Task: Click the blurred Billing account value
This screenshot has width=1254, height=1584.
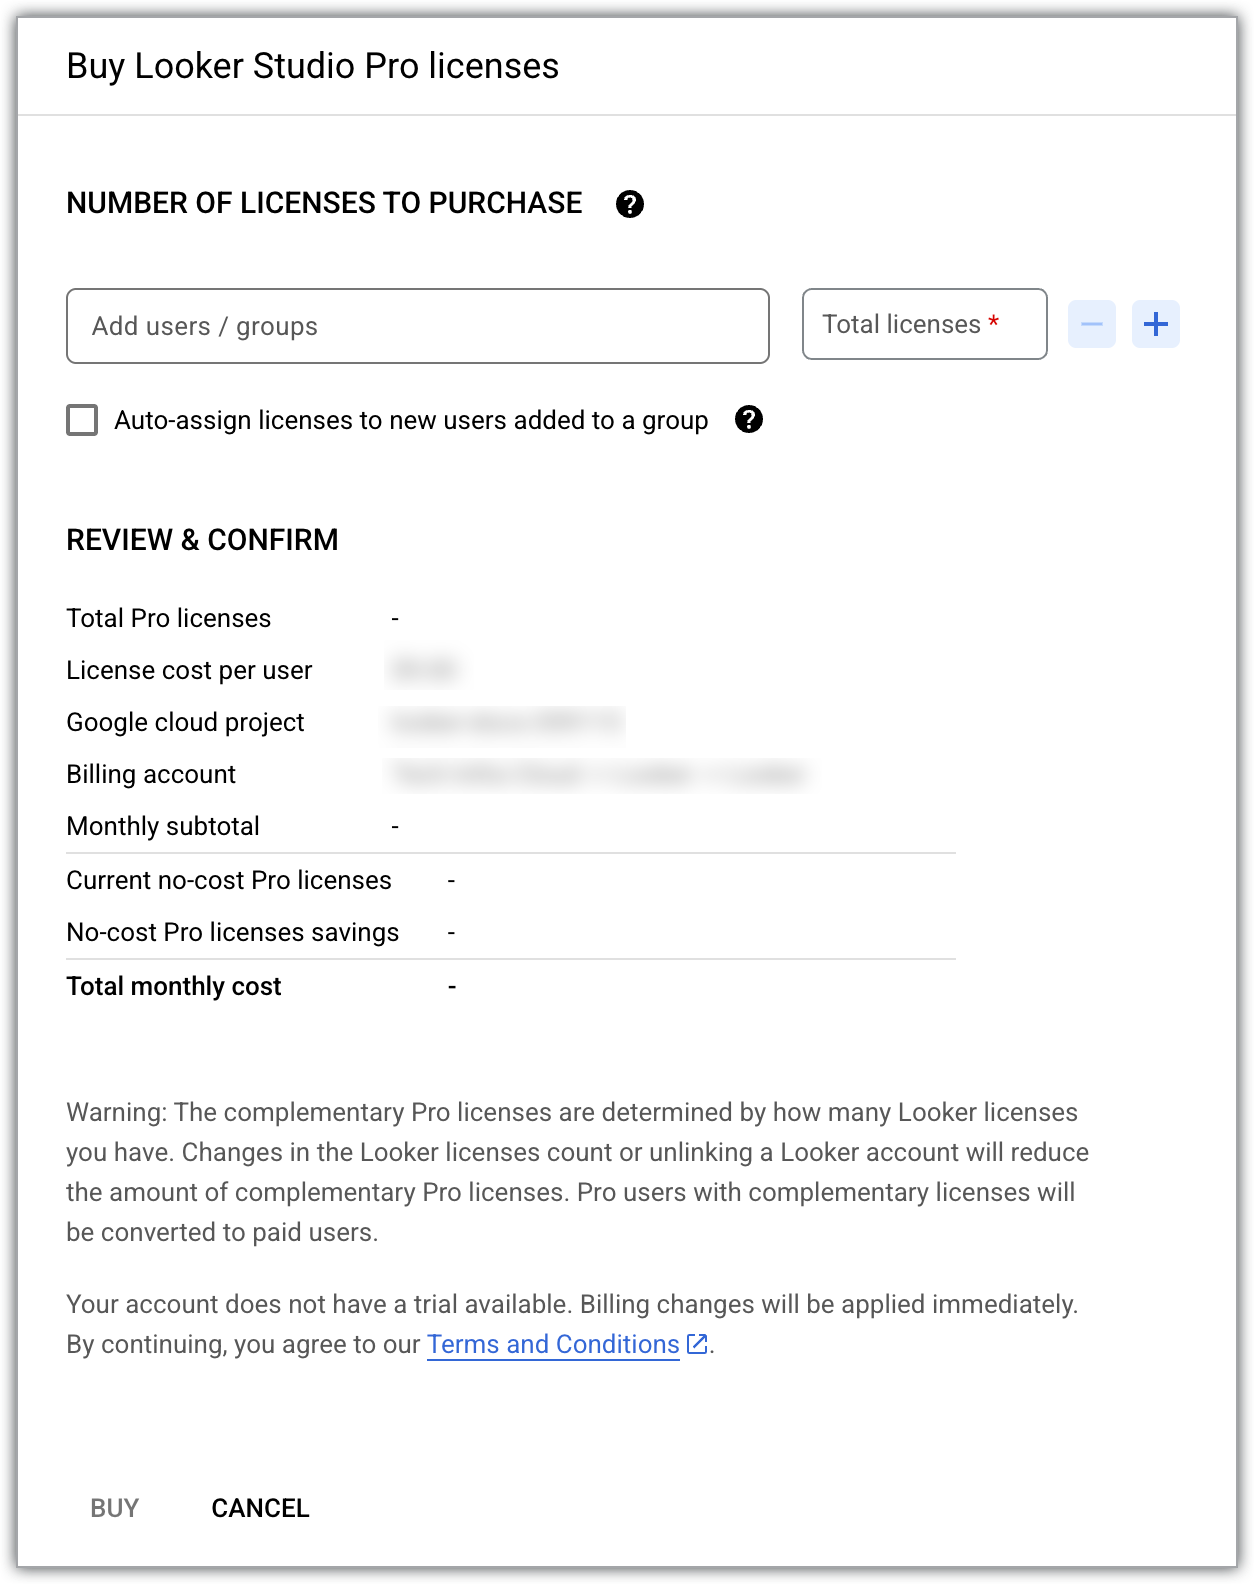Action: pos(600,774)
